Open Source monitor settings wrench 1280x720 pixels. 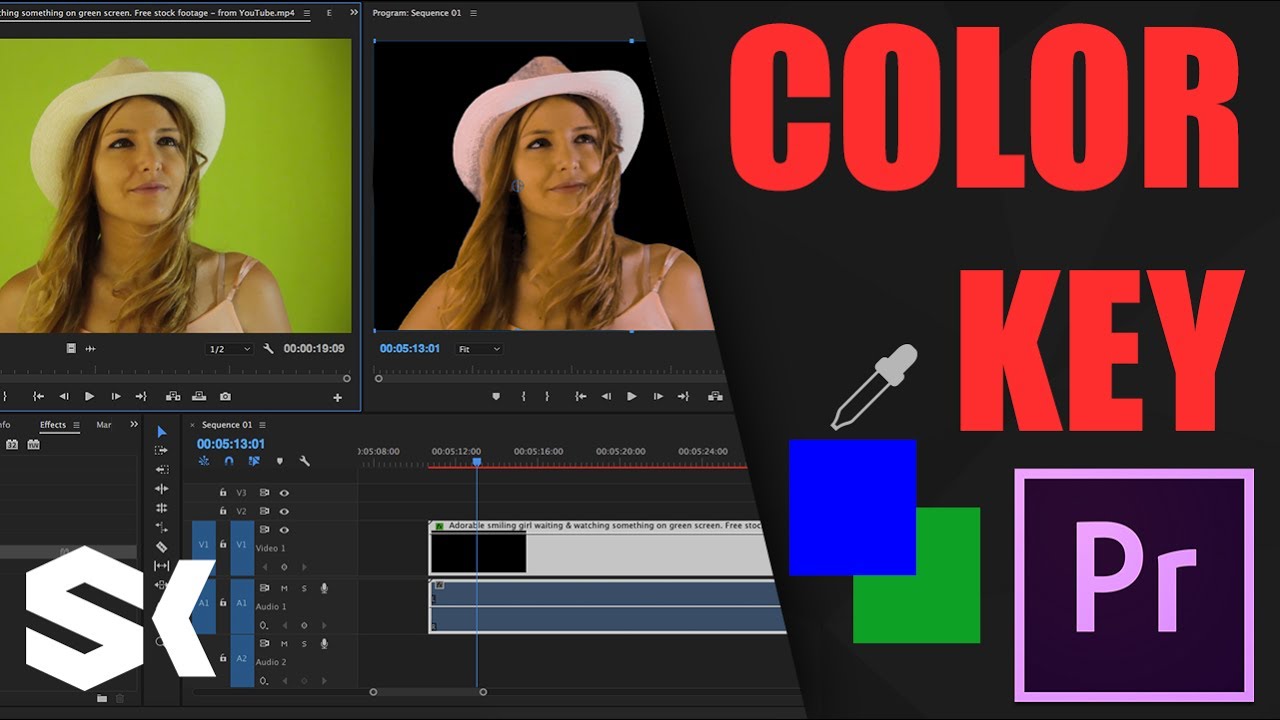[268, 349]
